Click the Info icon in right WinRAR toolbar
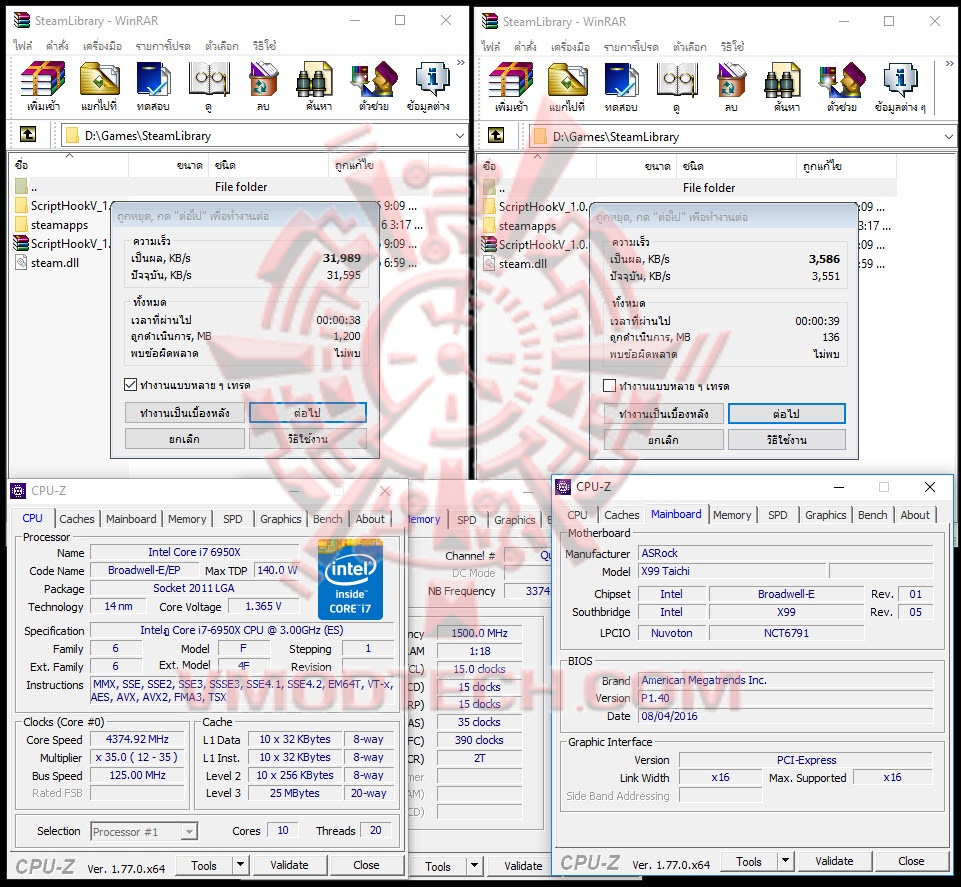The height and width of the screenshot is (887, 961). pos(900,80)
